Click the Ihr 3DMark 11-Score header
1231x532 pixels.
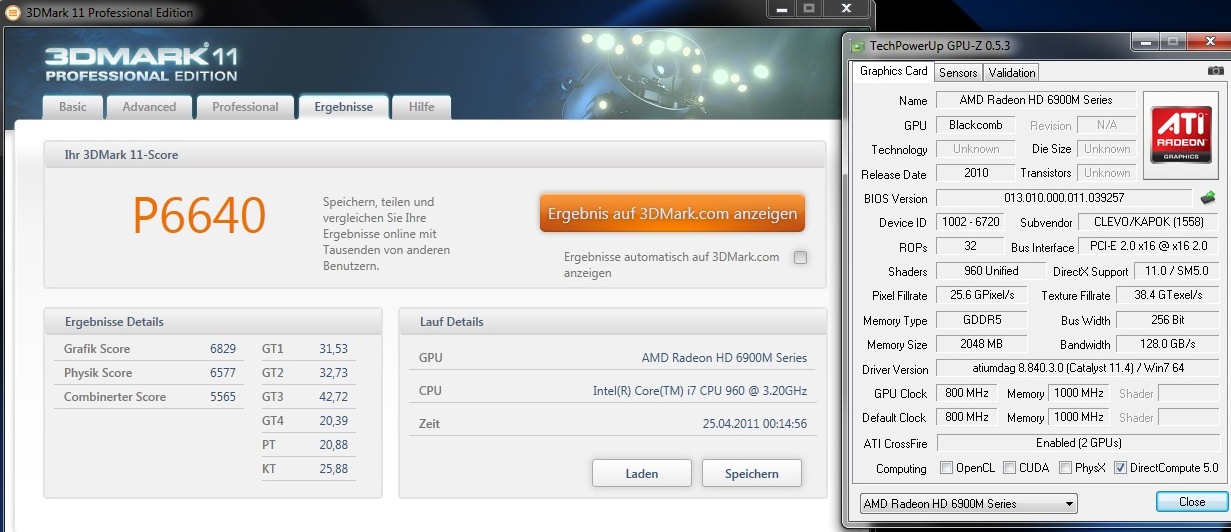[x=435, y=155]
